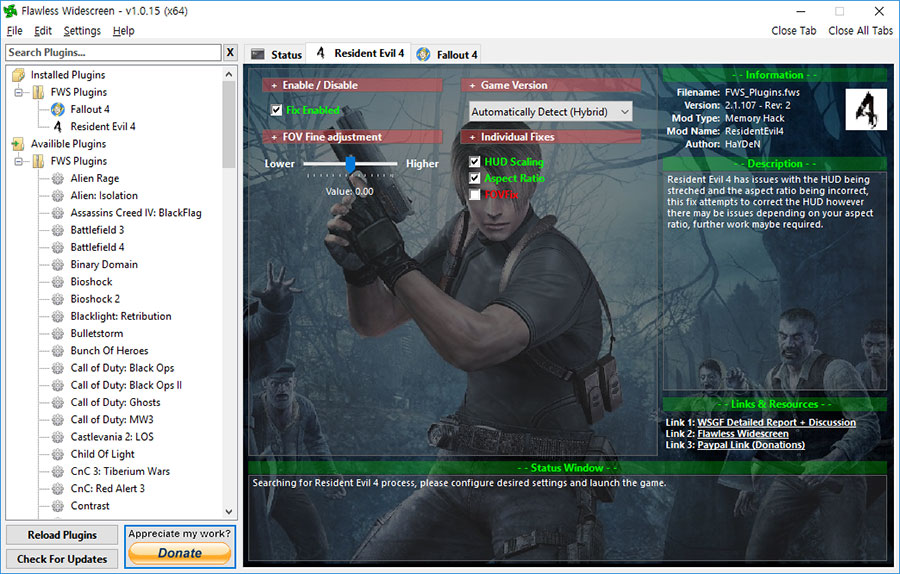The image size is (900, 574).
Task: Click the Installed Plugins folder icon
Action: [x=18, y=75]
